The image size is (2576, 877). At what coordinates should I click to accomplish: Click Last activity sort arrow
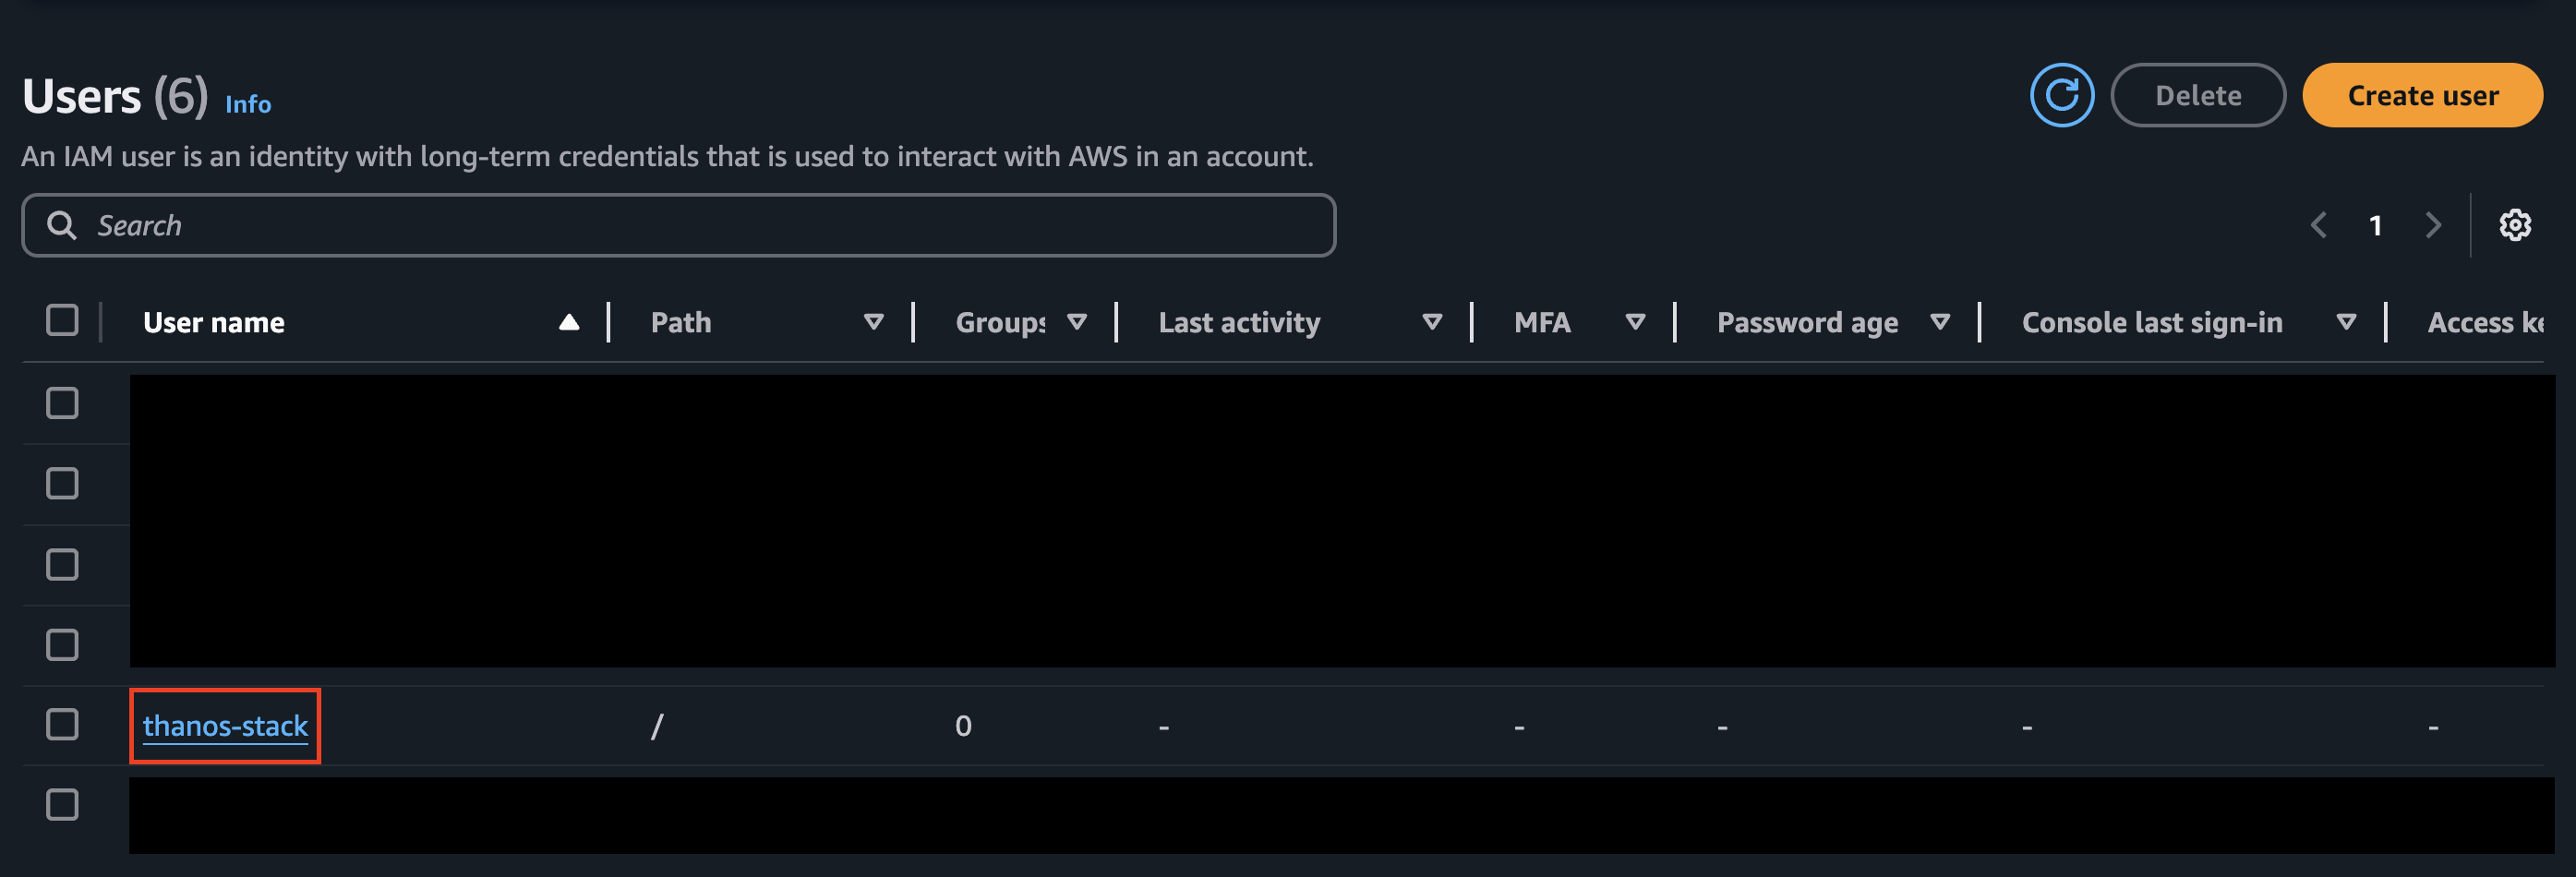(x=1432, y=322)
